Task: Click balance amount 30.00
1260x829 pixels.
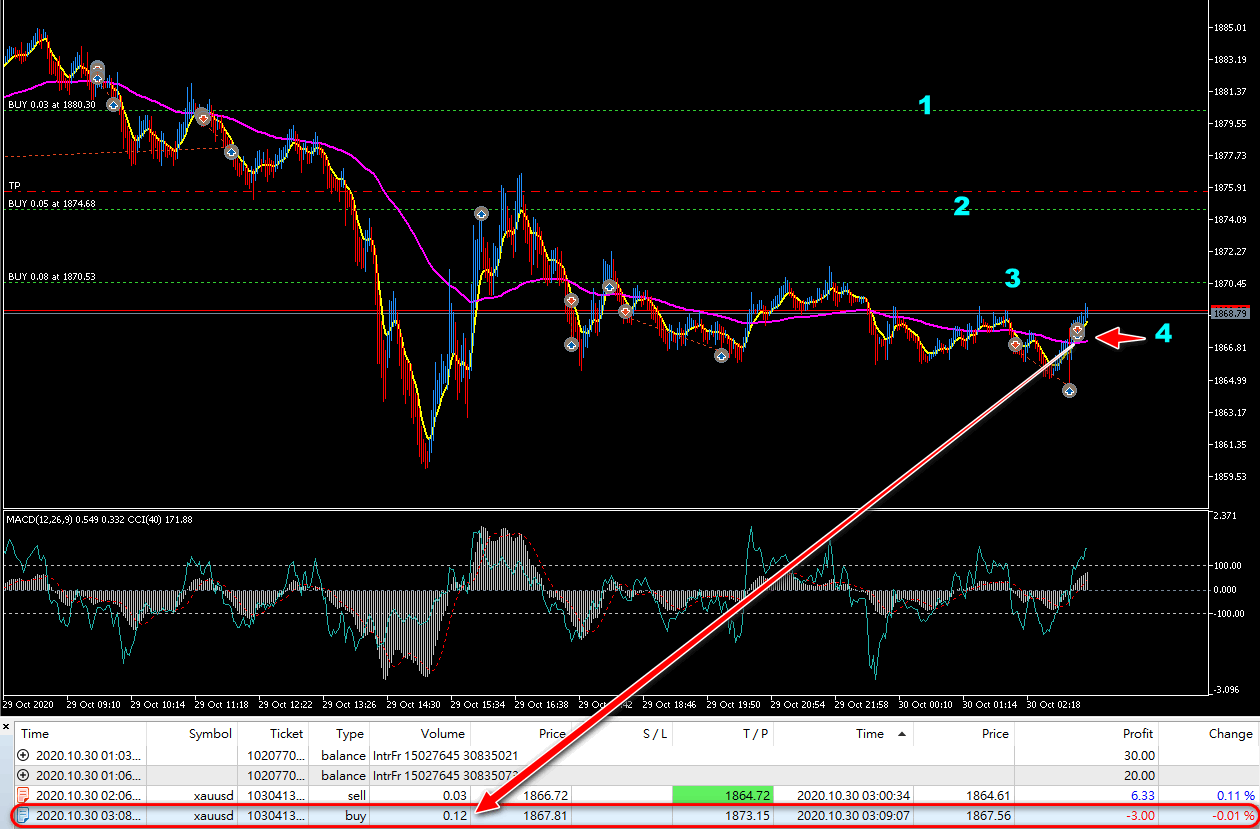Action: [x=1140, y=756]
